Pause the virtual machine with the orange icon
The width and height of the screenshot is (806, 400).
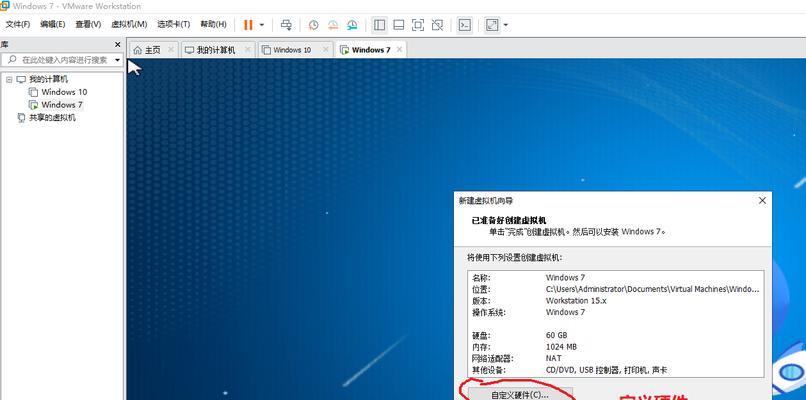[x=248, y=25]
